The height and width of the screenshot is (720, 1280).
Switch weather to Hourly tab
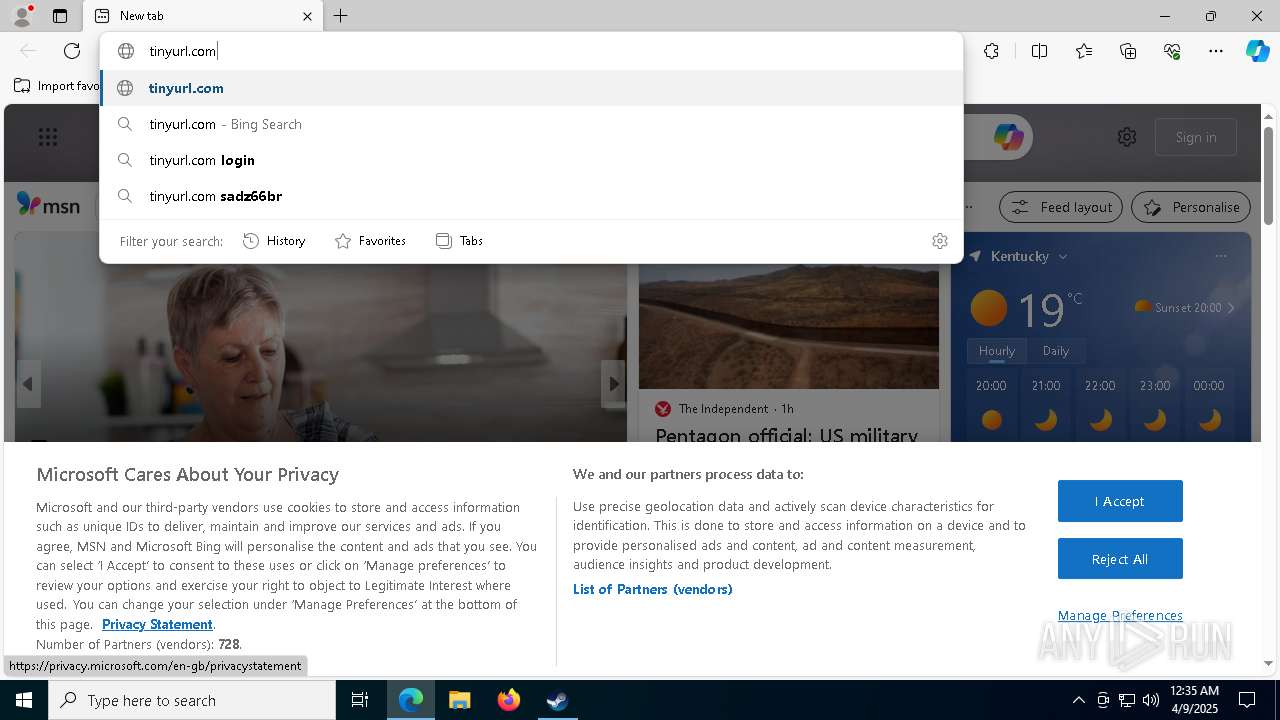[x=996, y=351]
